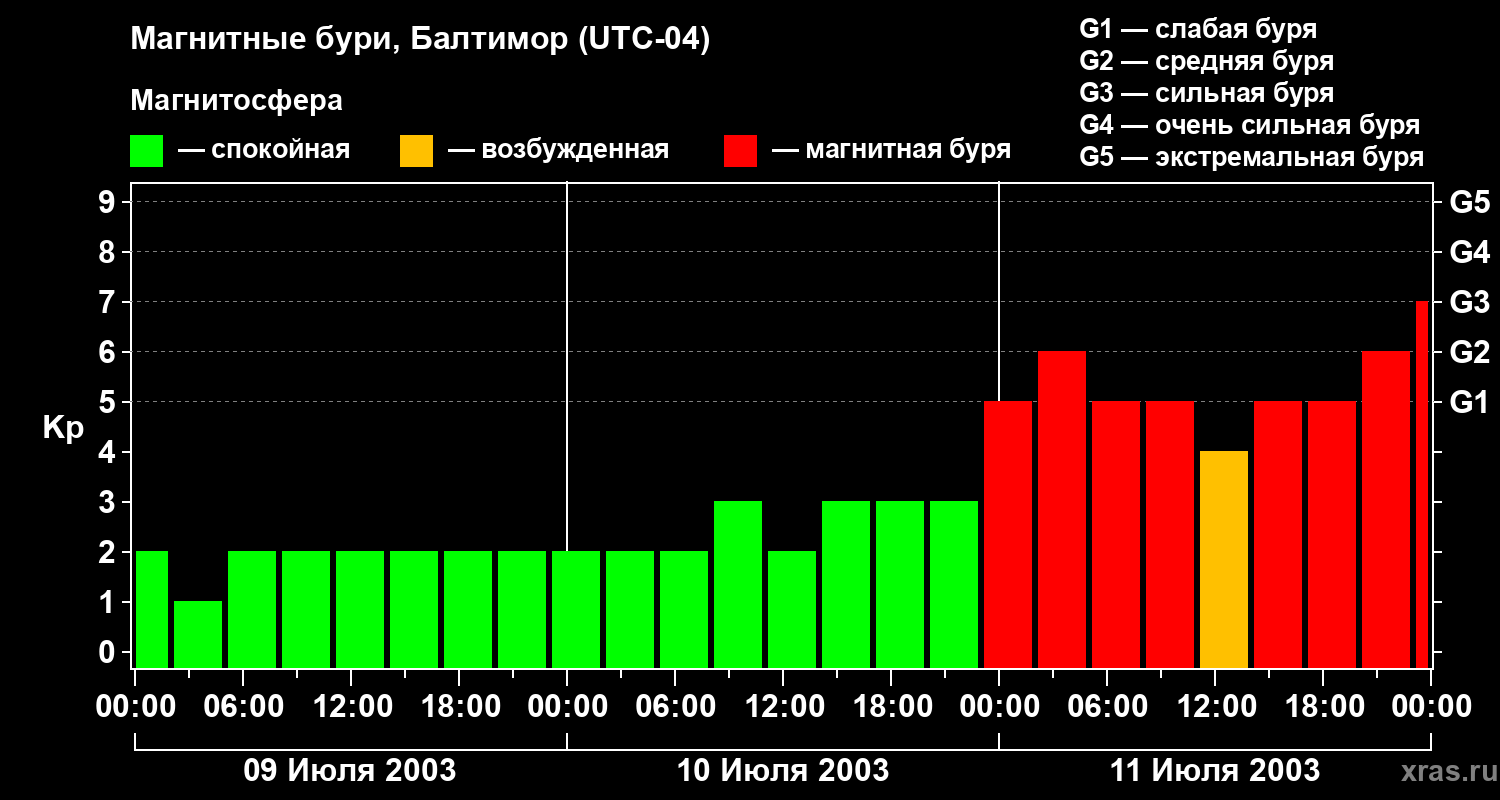The image size is (1500, 800).
Task: Click the orange 'возбужденная' legend swatch
Action: pyautogui.click(x=416, y=151)
